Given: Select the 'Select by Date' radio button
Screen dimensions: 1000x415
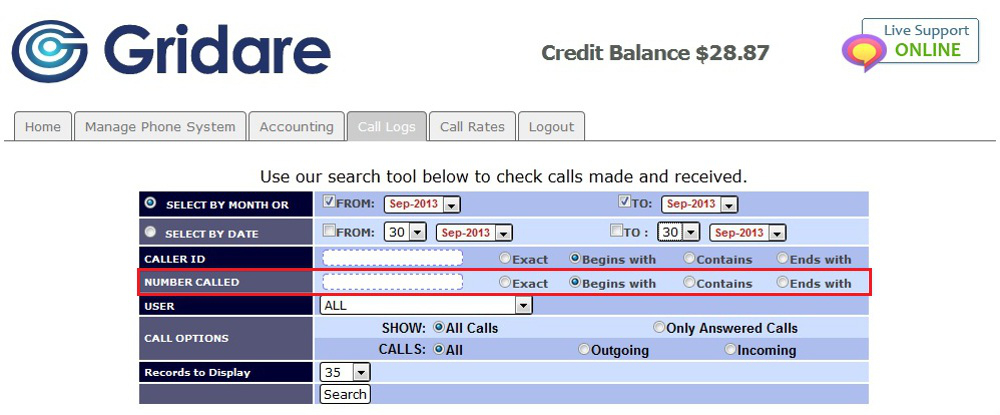Looking at the screenshot, I should pos(151,232).
